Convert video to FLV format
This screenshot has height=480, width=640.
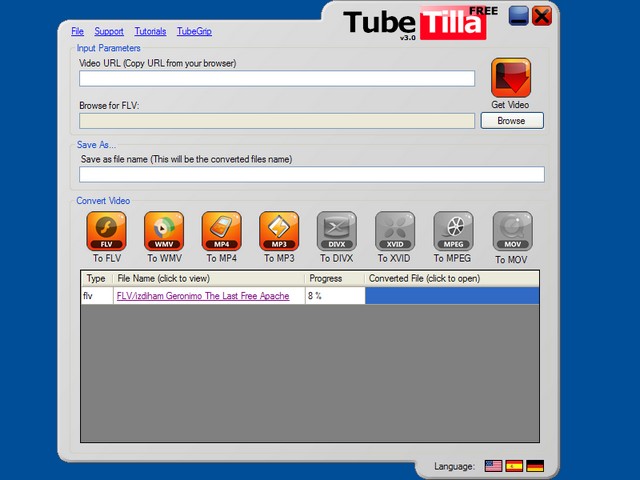[107, 231]
